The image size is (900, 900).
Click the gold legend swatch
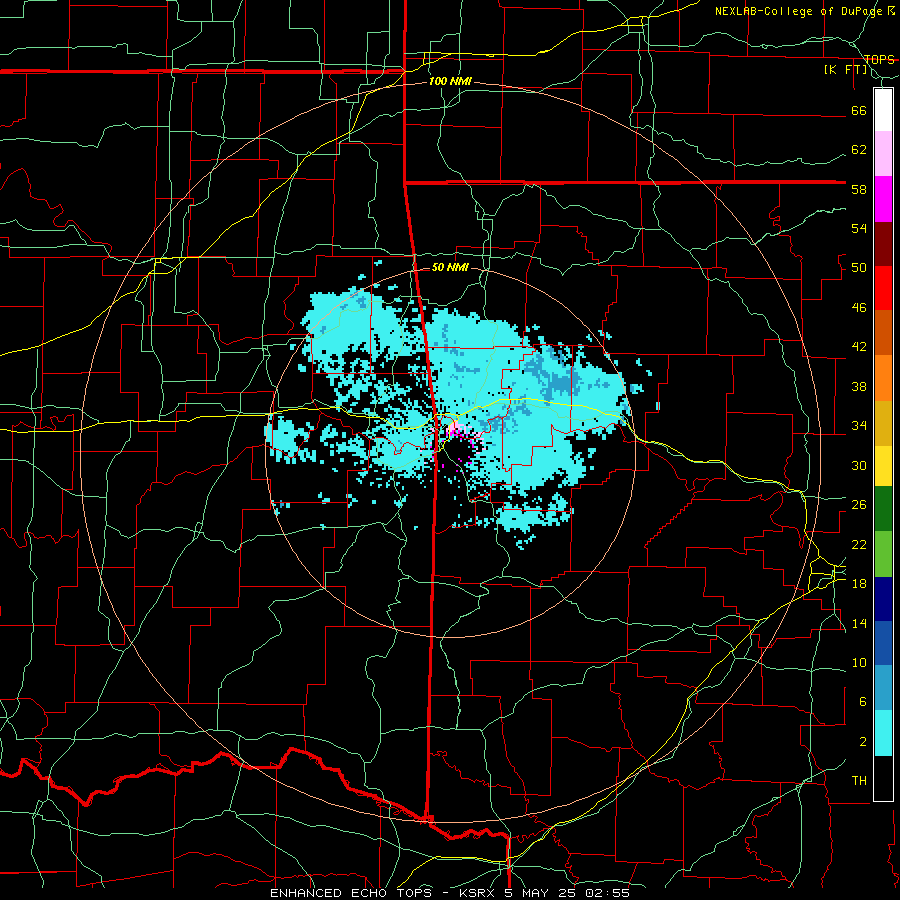click(x=883, y=423)
